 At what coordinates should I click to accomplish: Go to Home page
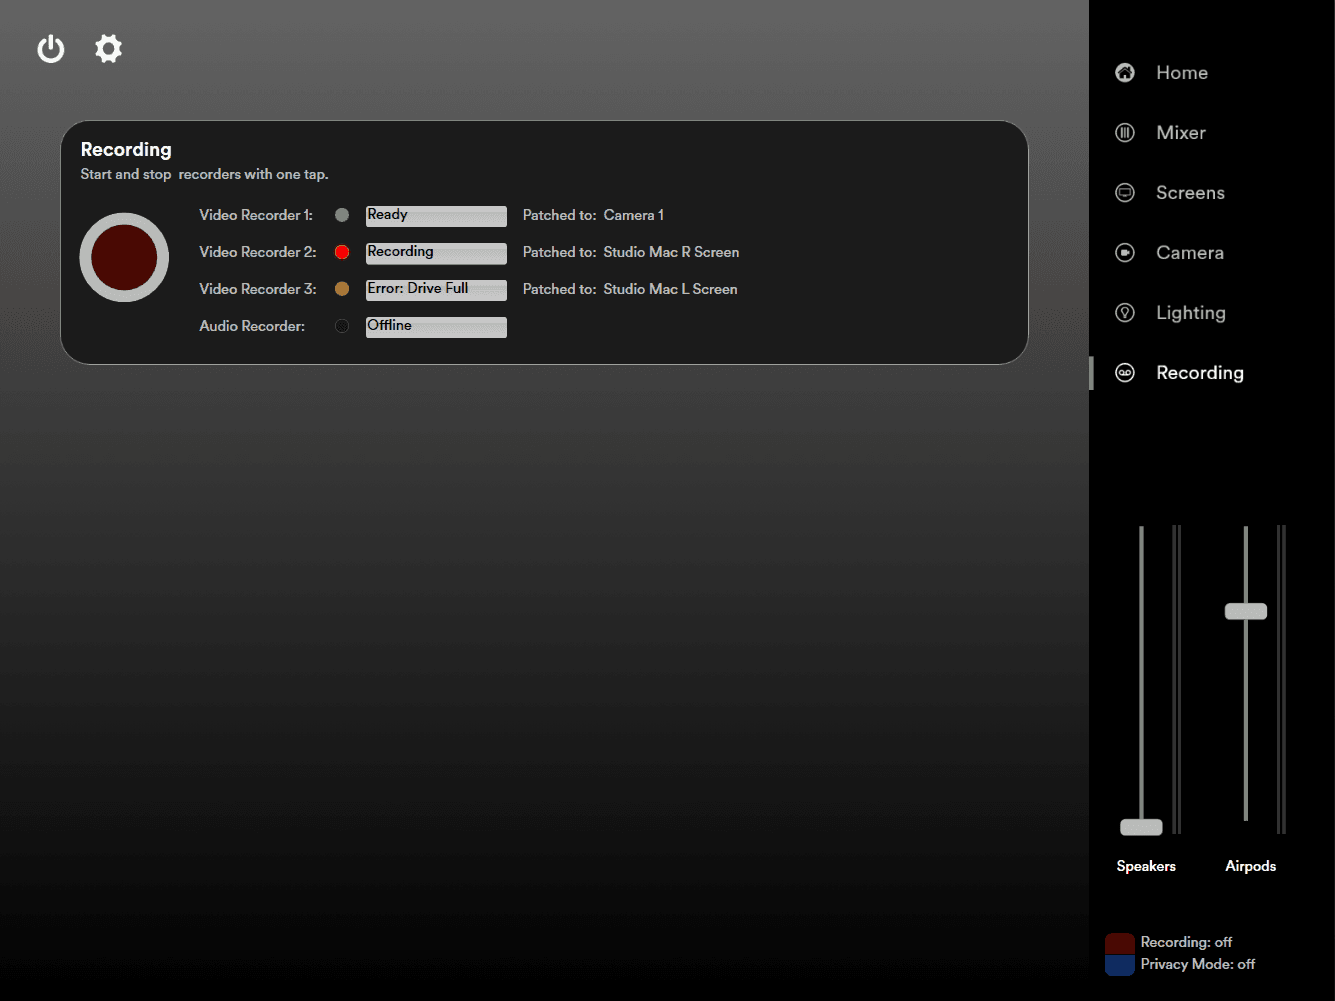(x=1182, y=72)
